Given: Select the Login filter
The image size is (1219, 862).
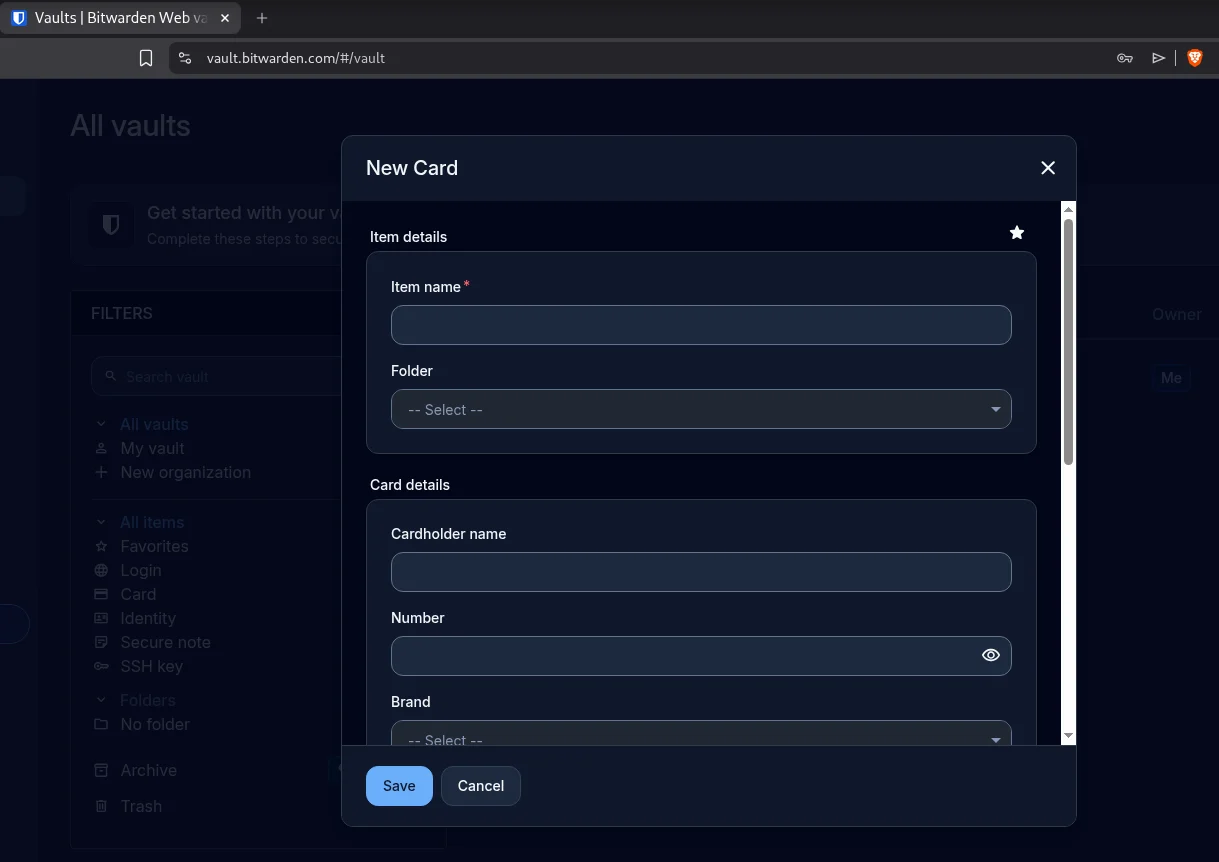Looking at the screenshot, I should click(141, 570).
